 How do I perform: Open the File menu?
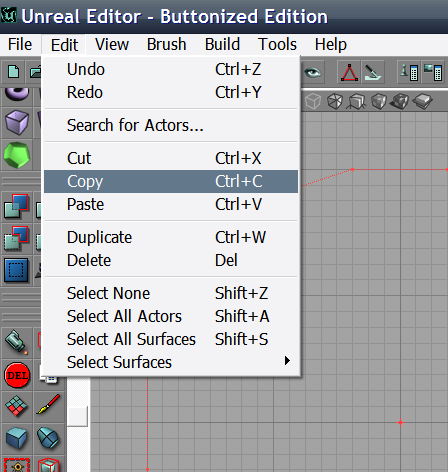coord(20,45)
